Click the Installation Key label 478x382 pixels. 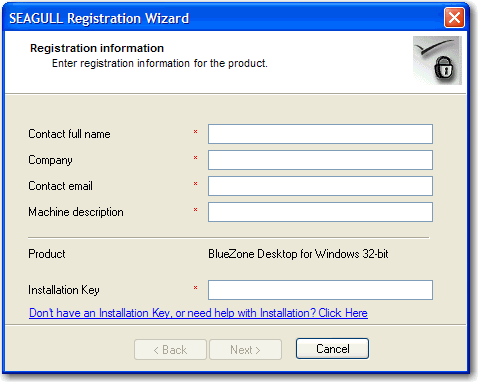[x=64, y=290]
